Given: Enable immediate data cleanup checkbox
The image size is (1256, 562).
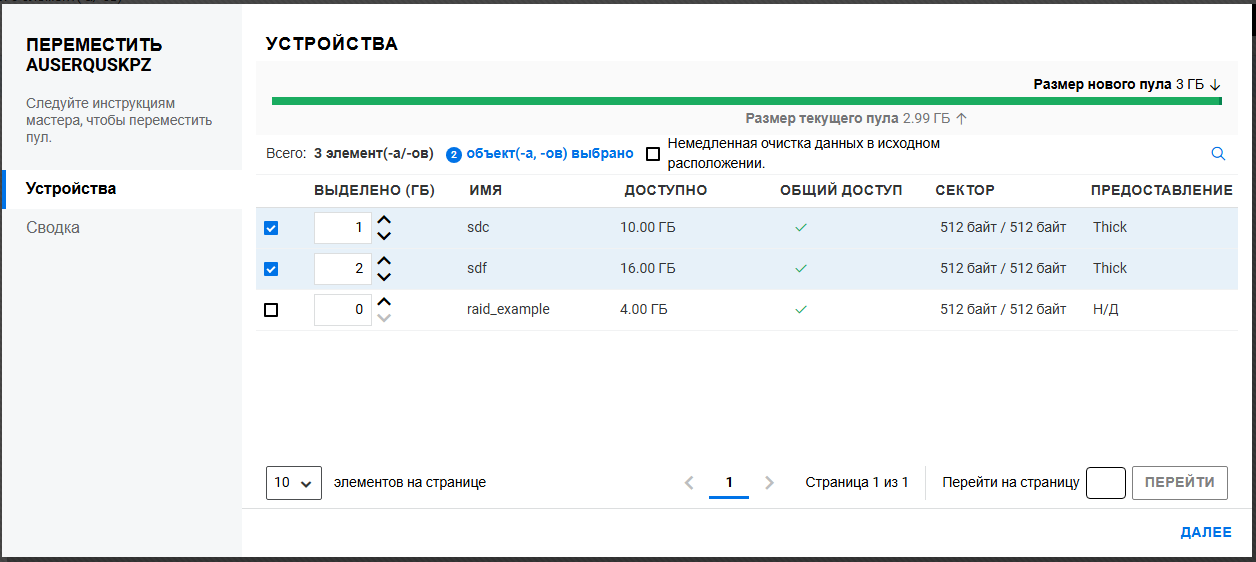Looking at the screenshot, I should pyautogui.click(x=653, y=154).
